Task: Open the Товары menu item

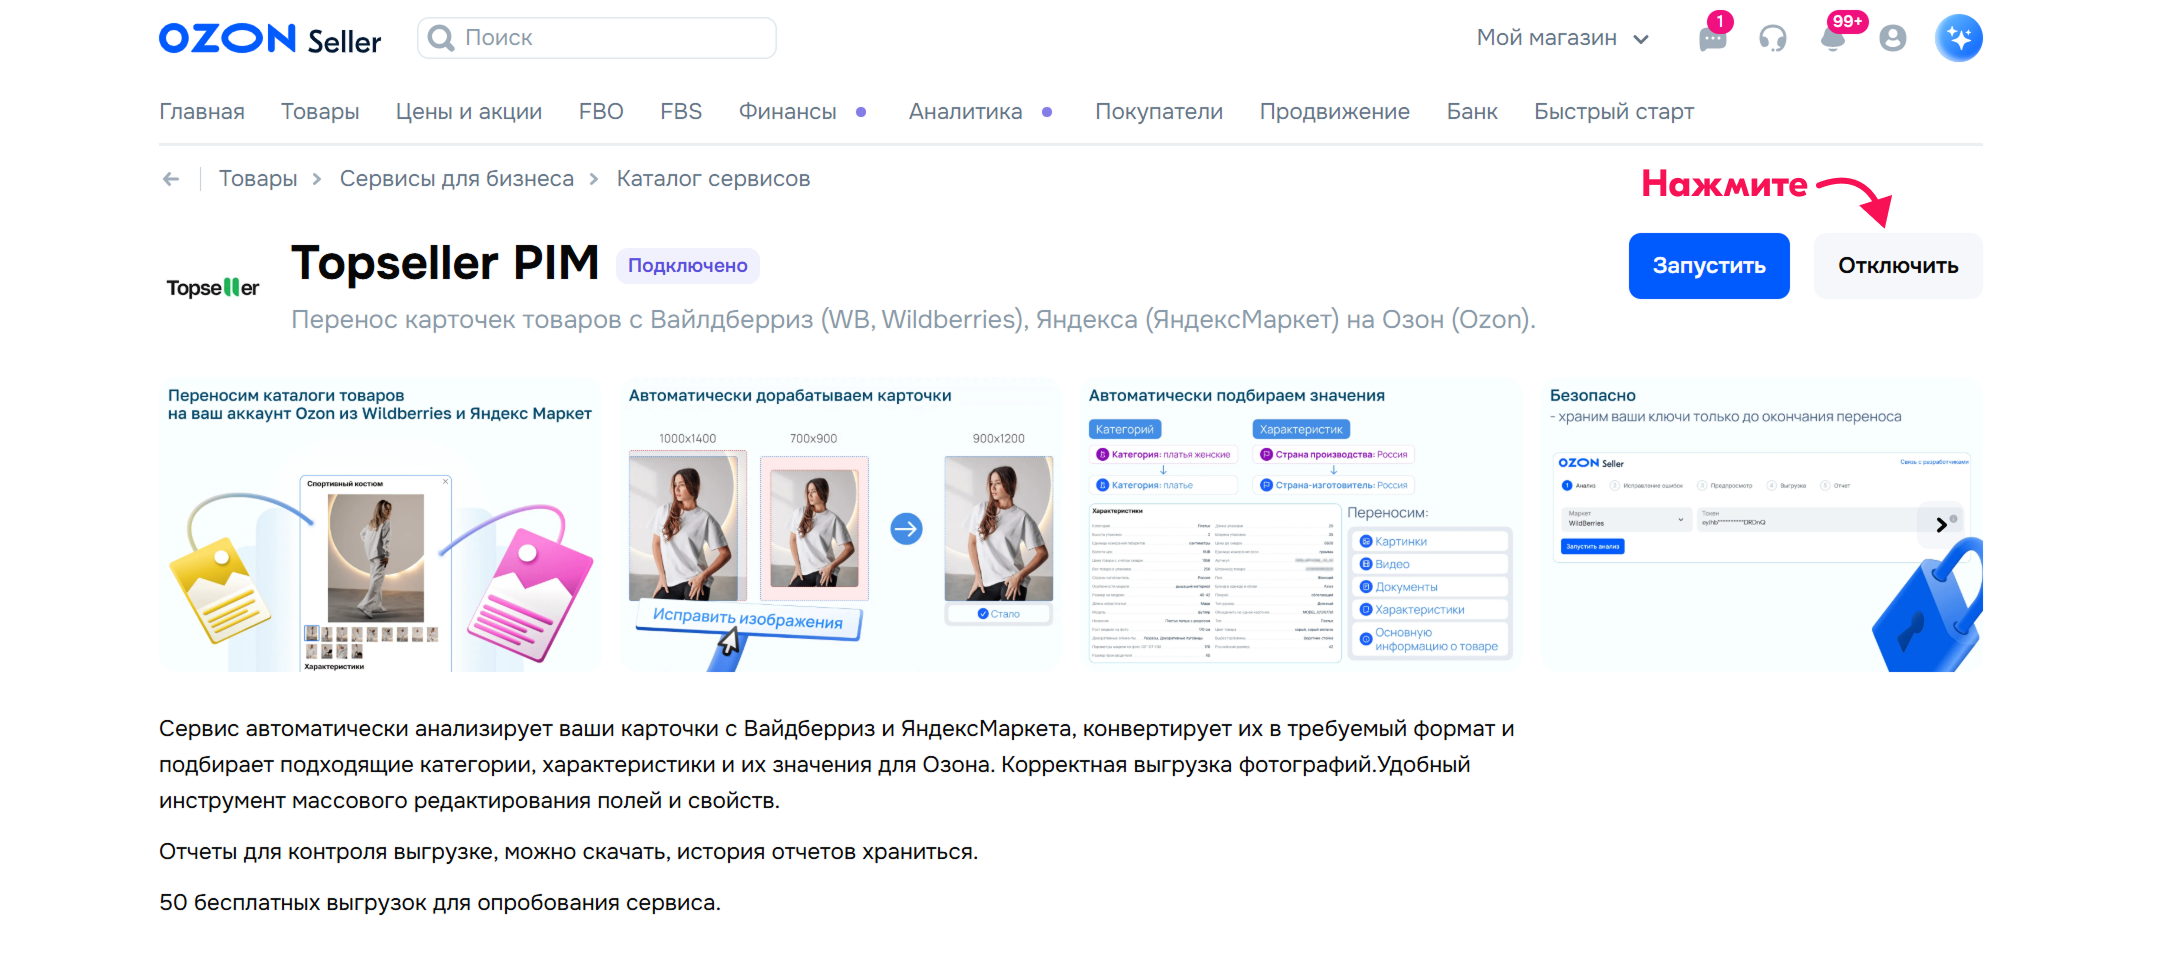Action: click(x=320, y=112)
